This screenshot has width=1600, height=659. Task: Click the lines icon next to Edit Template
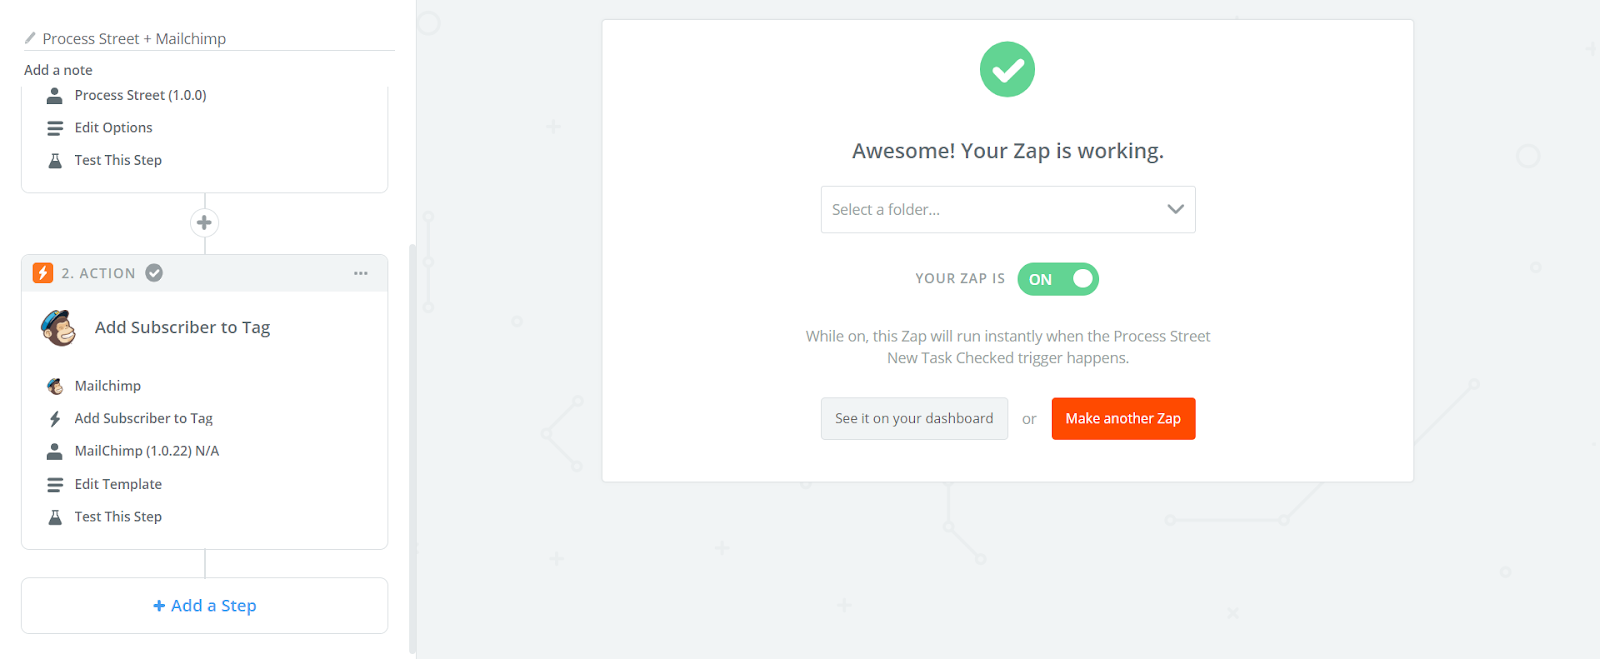coord(54,484)
